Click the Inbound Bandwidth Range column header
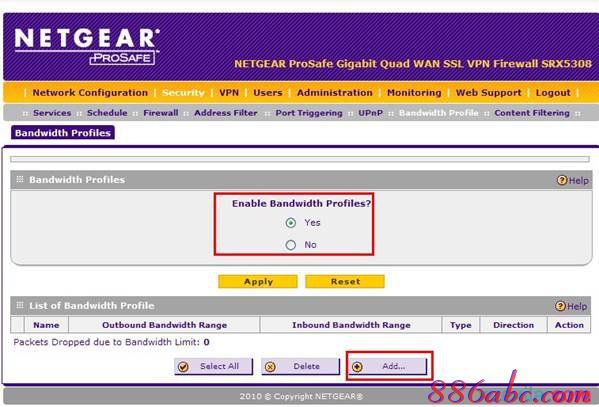The height and width of the screenshot is (407, 599). [351, 325]
